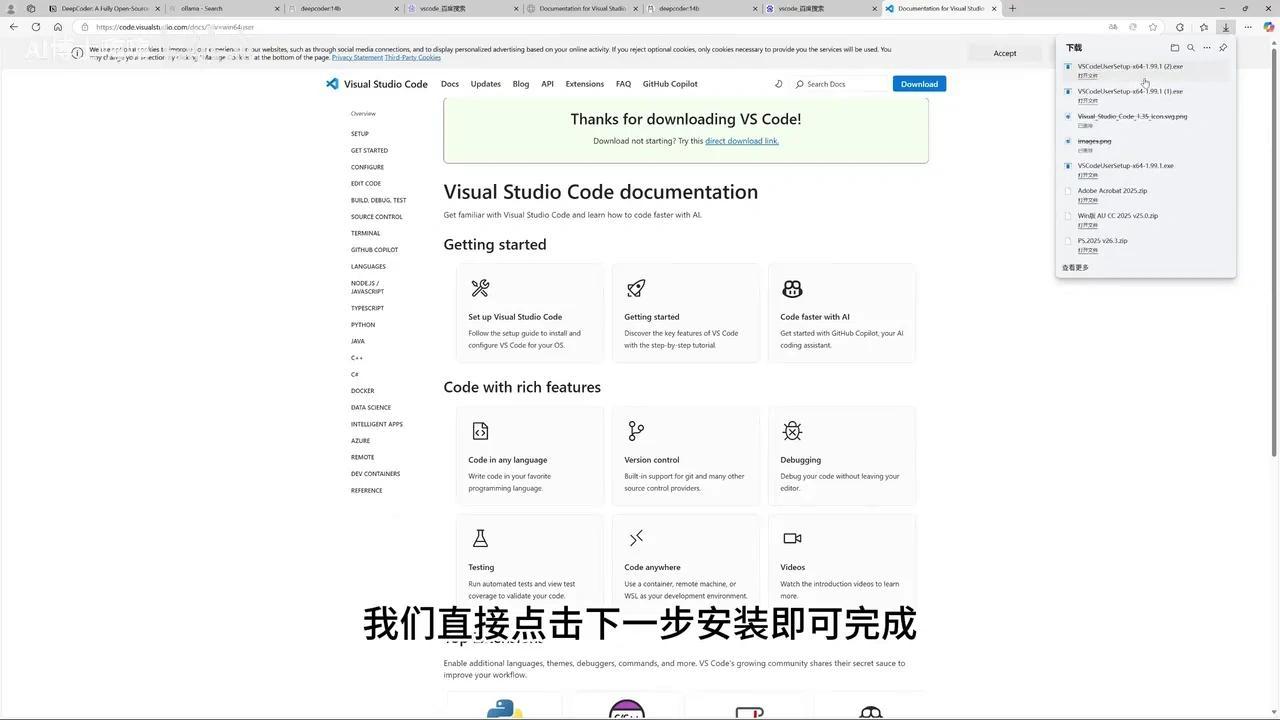
Task: Open the GitHub Copilot menu item
Action: [670, 84]
